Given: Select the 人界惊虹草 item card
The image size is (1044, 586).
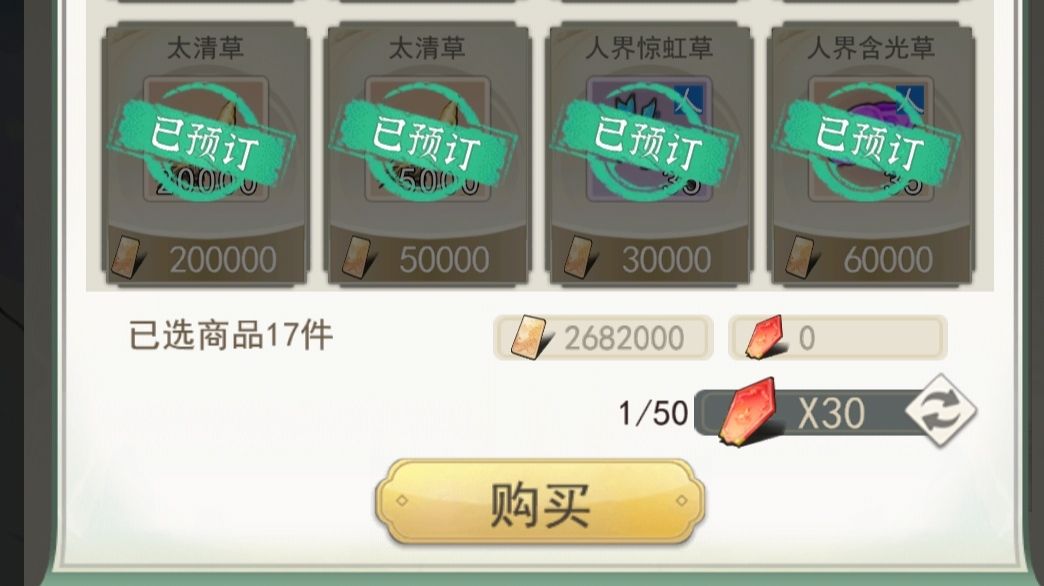Looking at the screenshot, I should 649,155.
